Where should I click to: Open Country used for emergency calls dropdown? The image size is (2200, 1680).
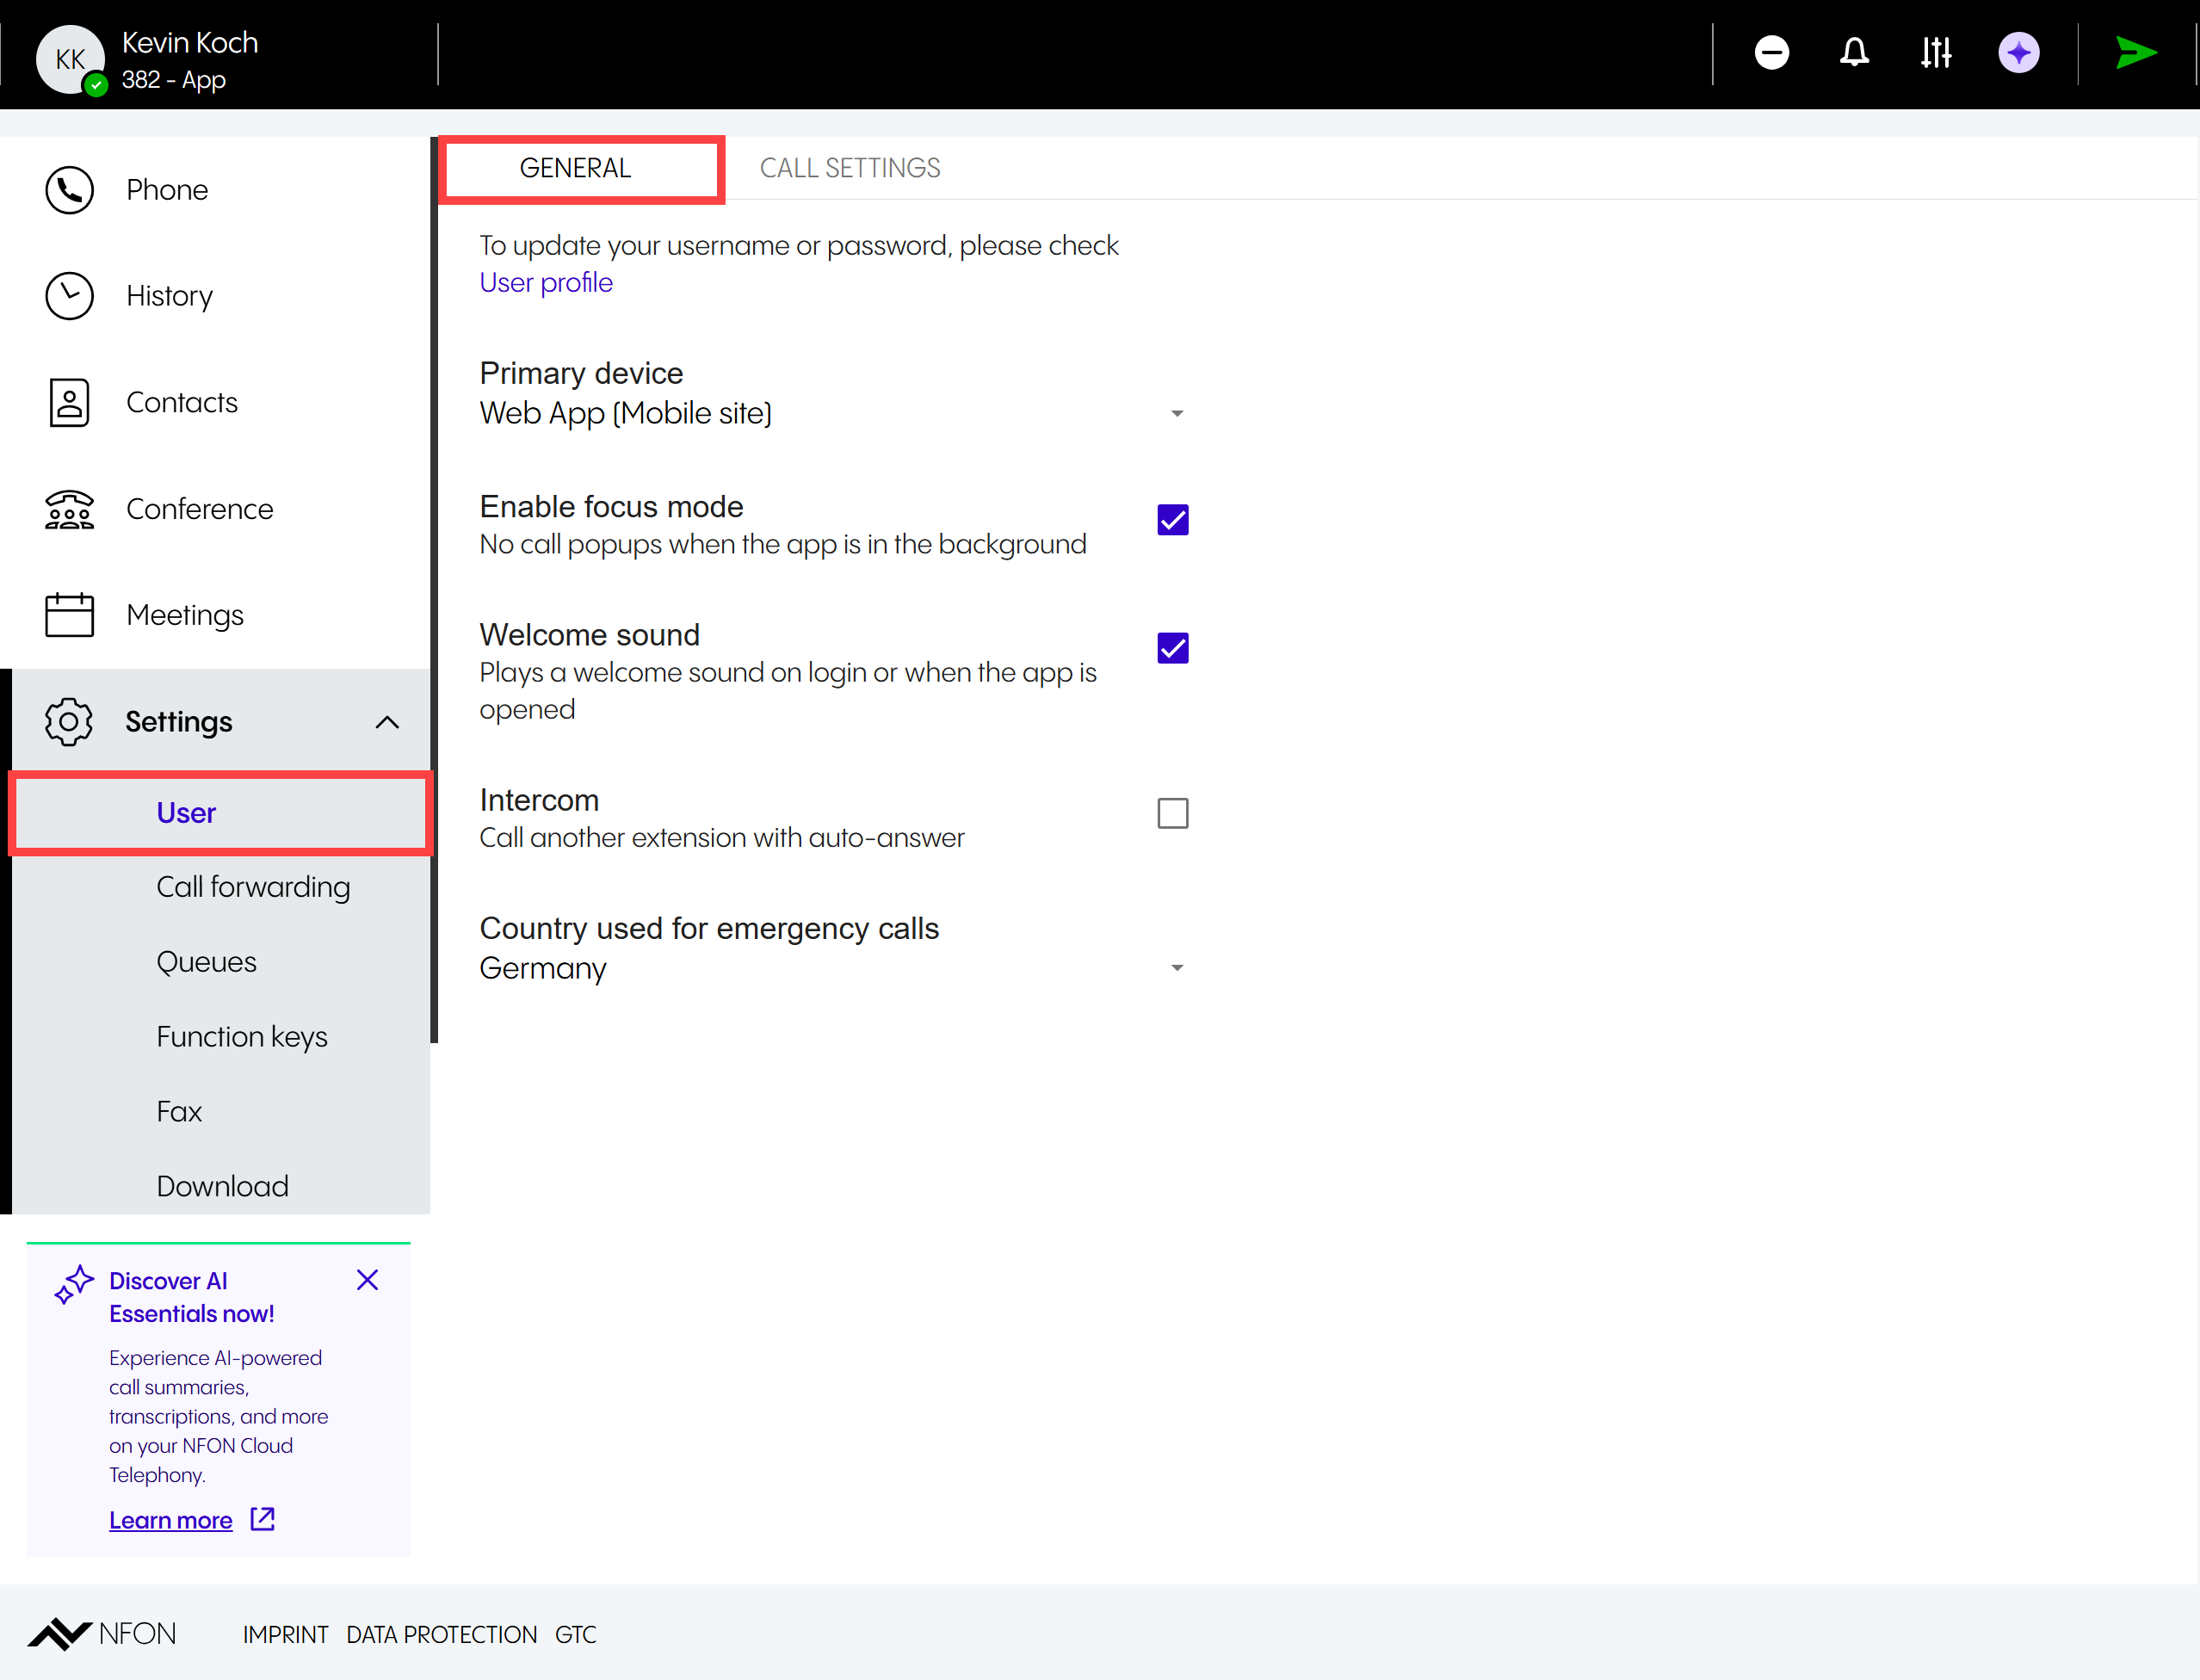(833, 968)
